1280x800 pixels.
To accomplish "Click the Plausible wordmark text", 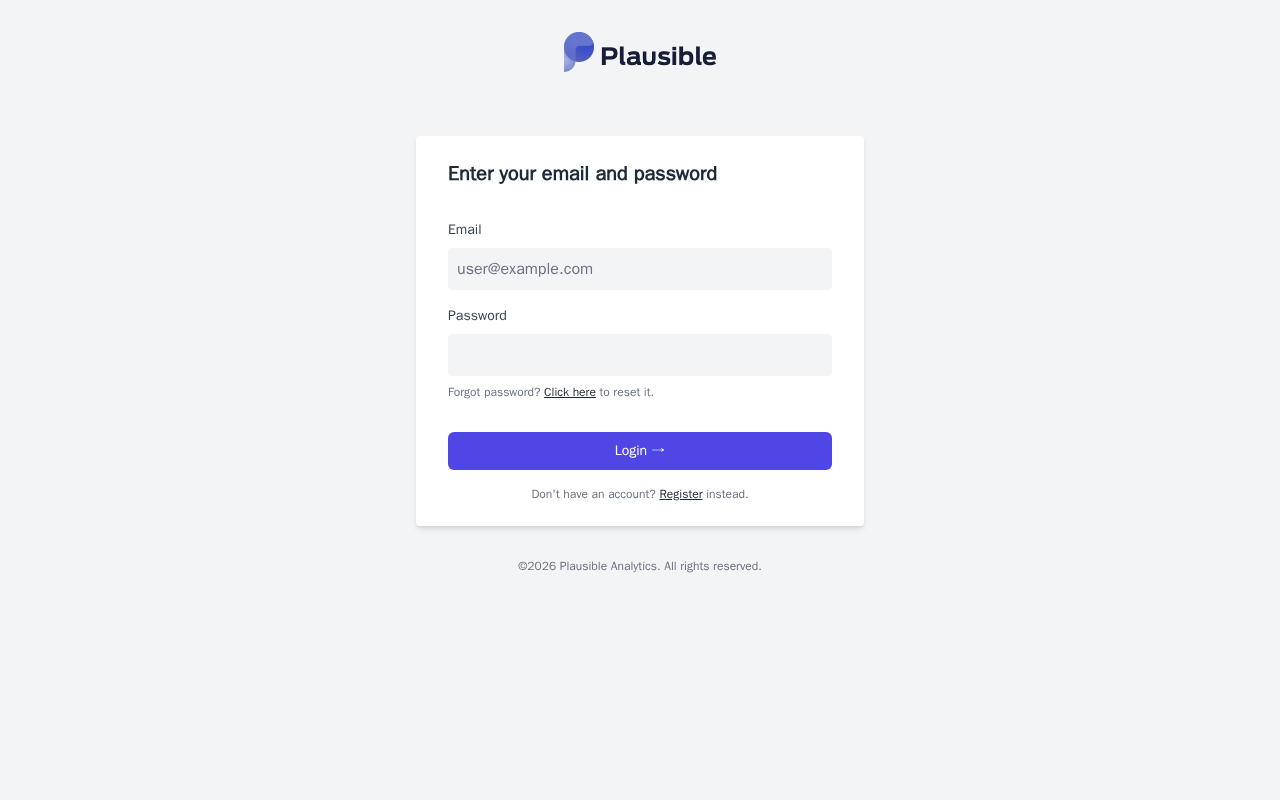I will click(x=658, y=56).
